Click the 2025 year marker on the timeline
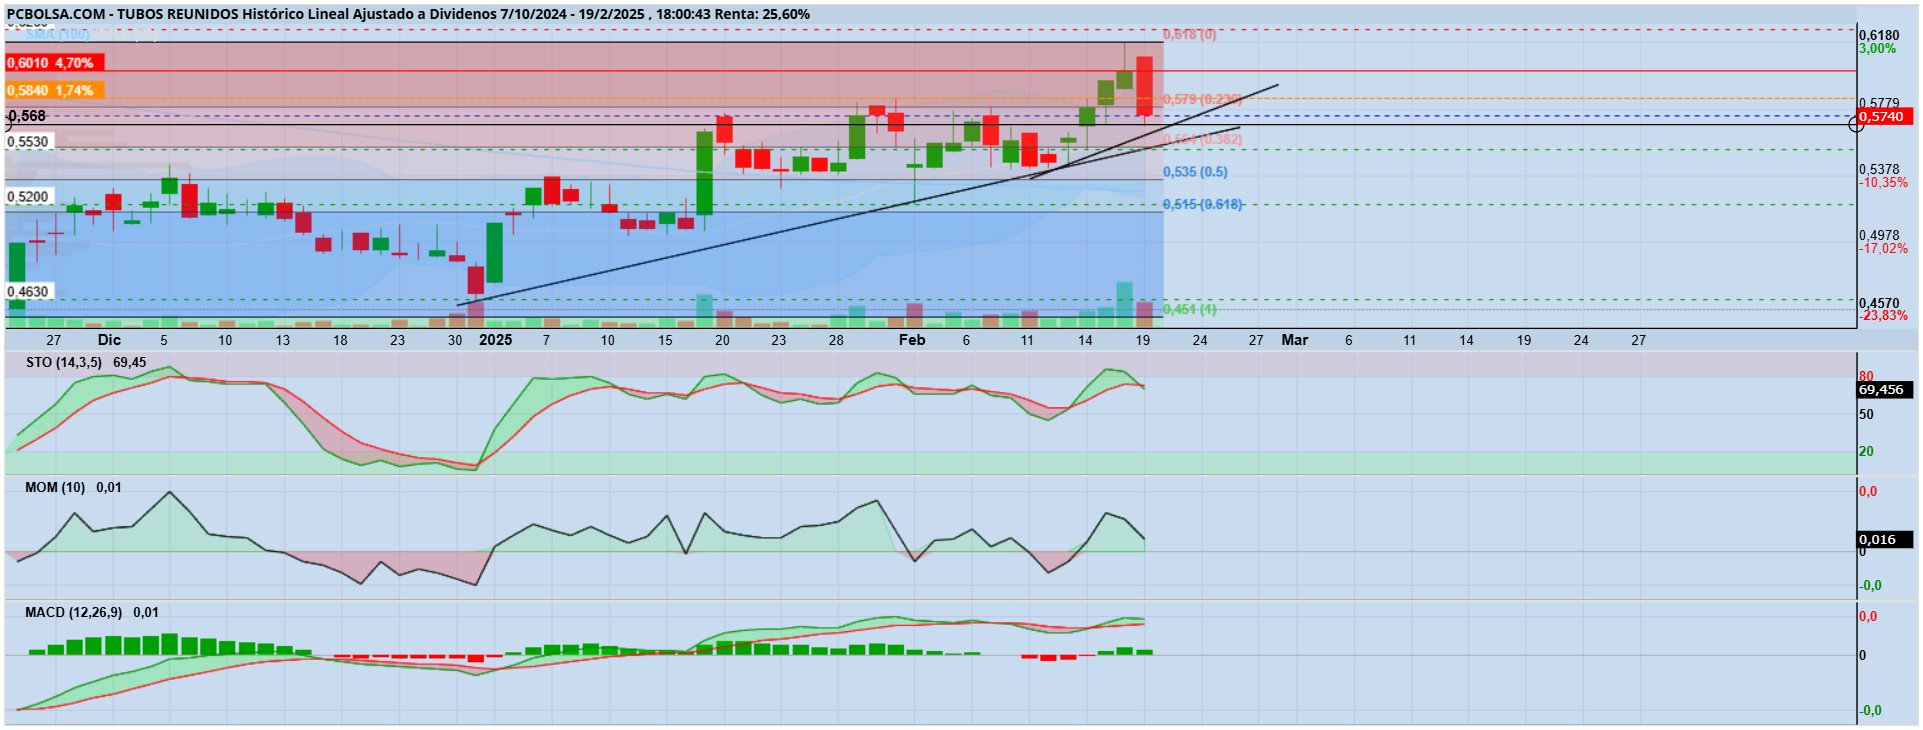The image size is (1923, 730). [x=496, y=340]
